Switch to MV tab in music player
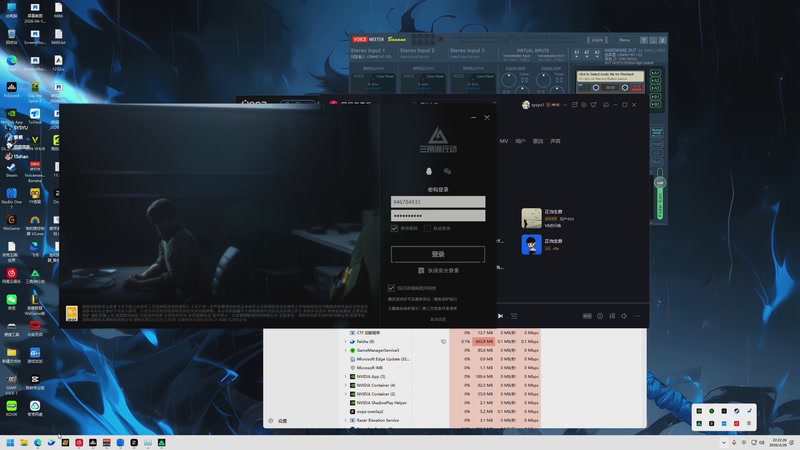800x450 pixels. coord(504,141)
